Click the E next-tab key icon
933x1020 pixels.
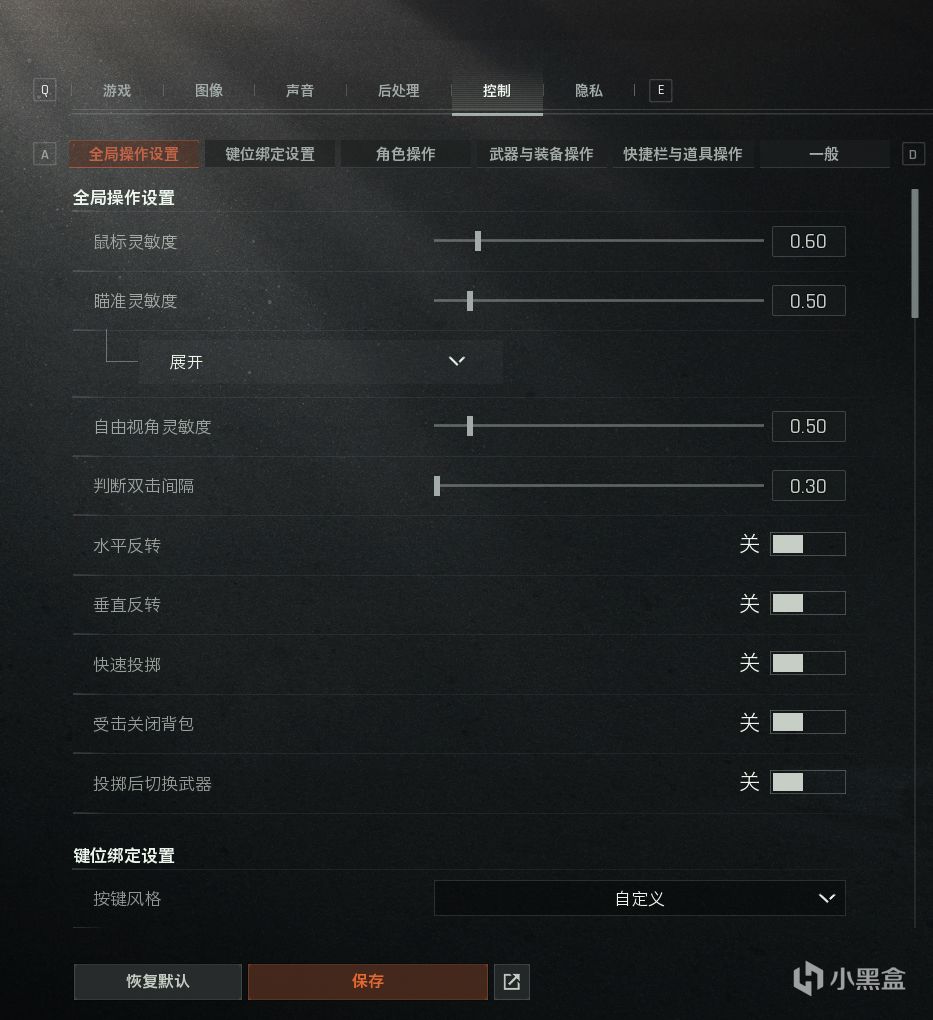[x=660, y=90]
